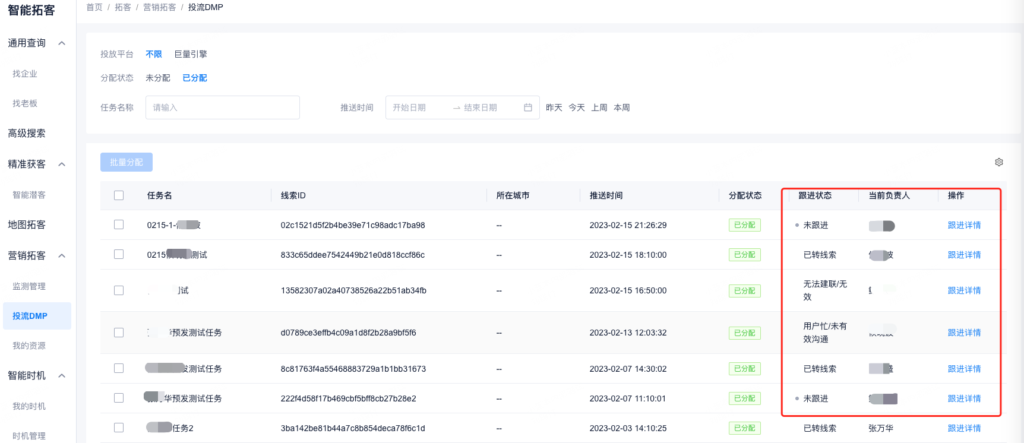Click the 开始日期 date field
The image size is (1024, 443).
(416, 107)
